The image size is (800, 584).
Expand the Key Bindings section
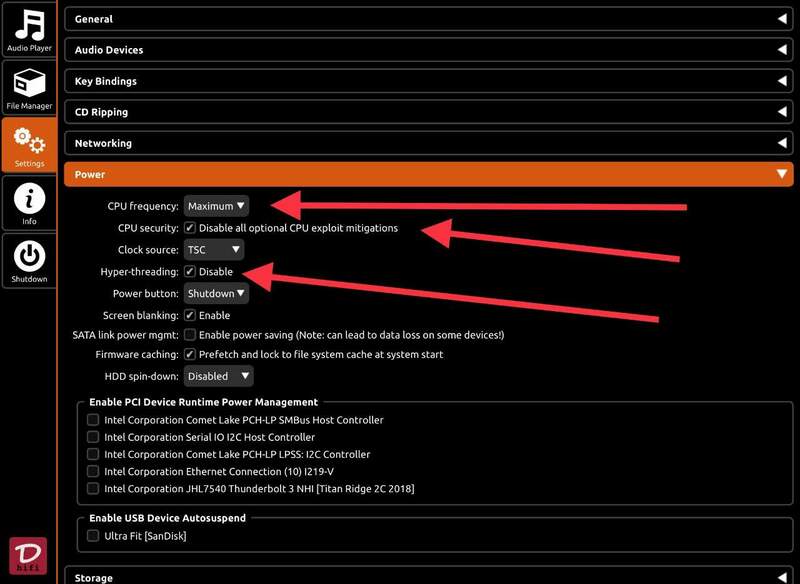click(429, 81)
